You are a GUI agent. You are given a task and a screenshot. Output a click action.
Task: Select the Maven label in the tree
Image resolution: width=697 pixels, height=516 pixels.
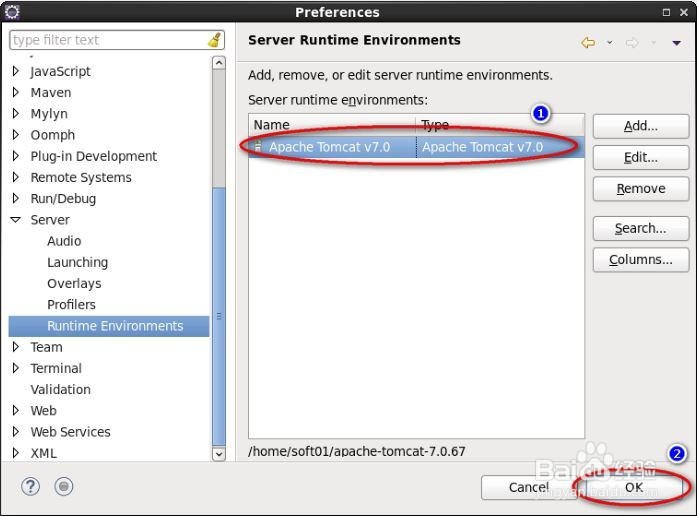click(x=51, y=92)
